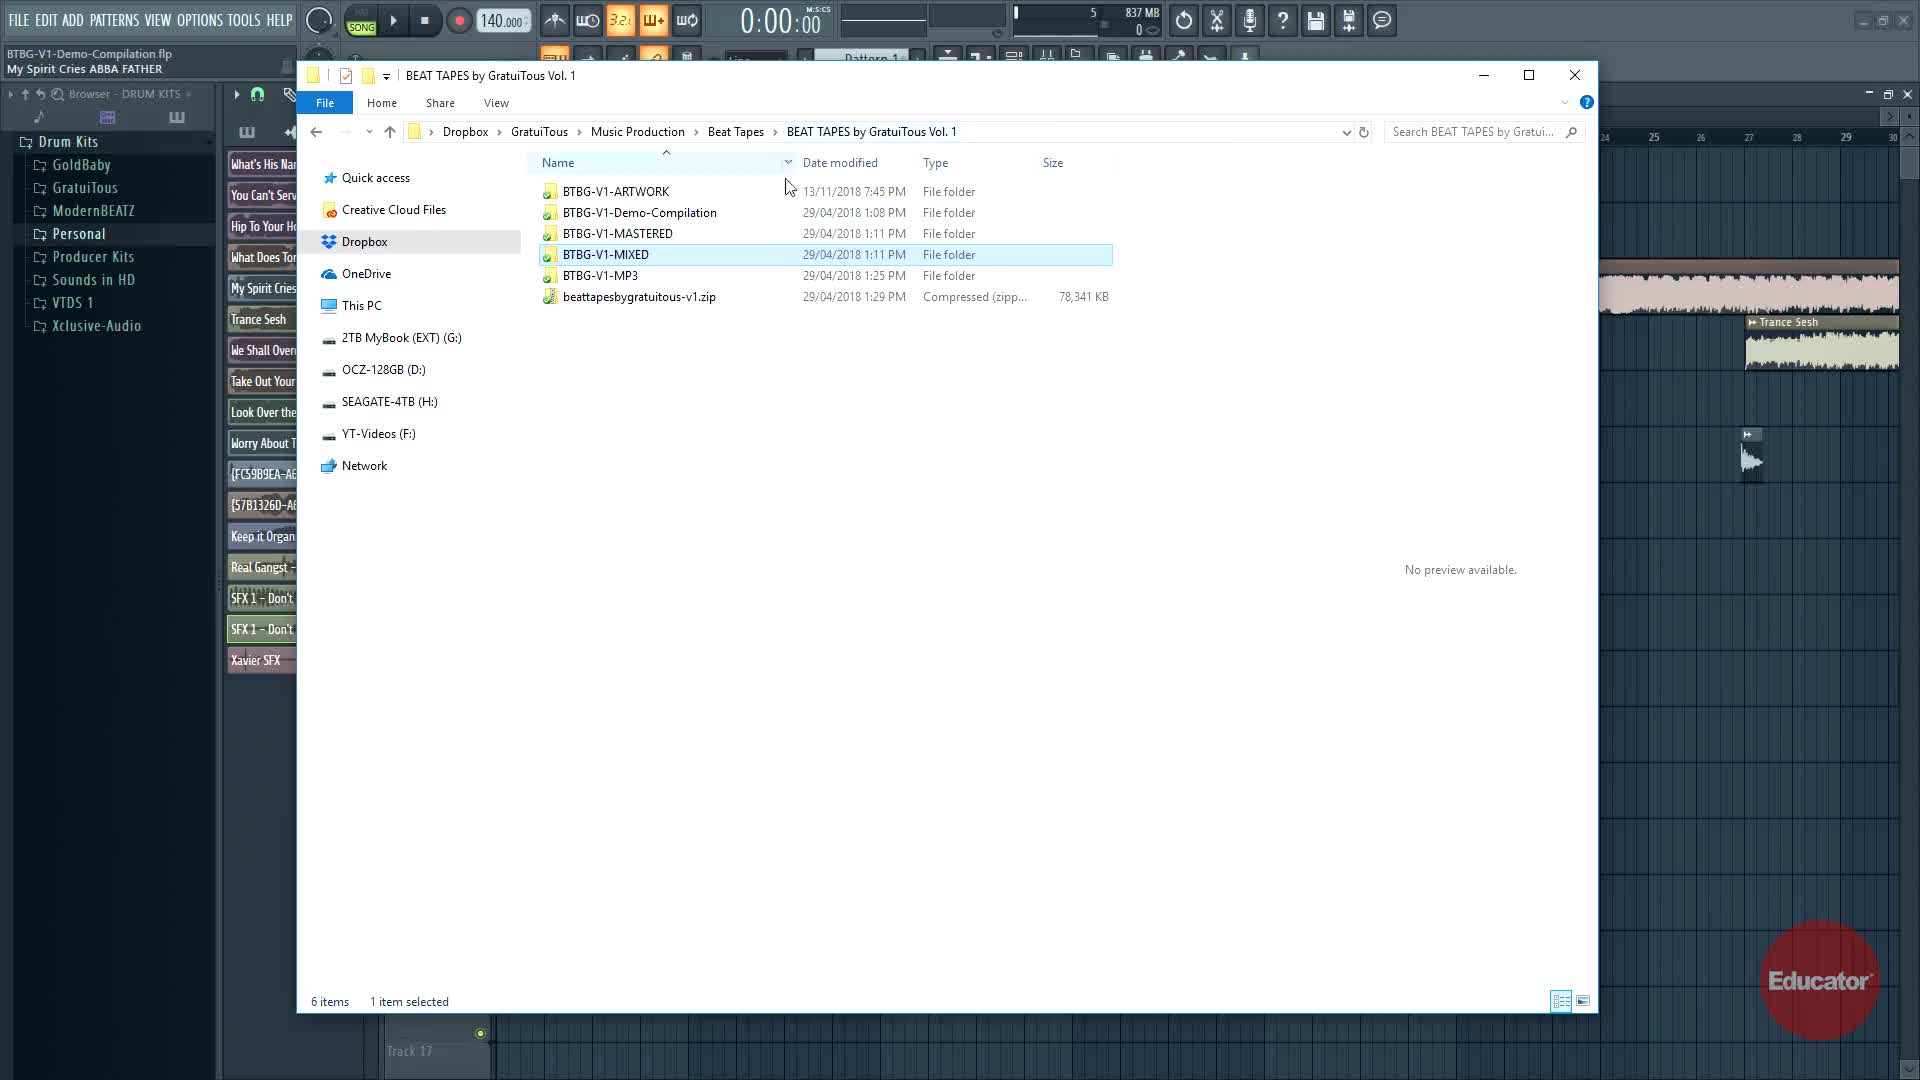Expand the address bar history dropdown
This screenshot has height=1080, width=1920.
(1346, 132)
